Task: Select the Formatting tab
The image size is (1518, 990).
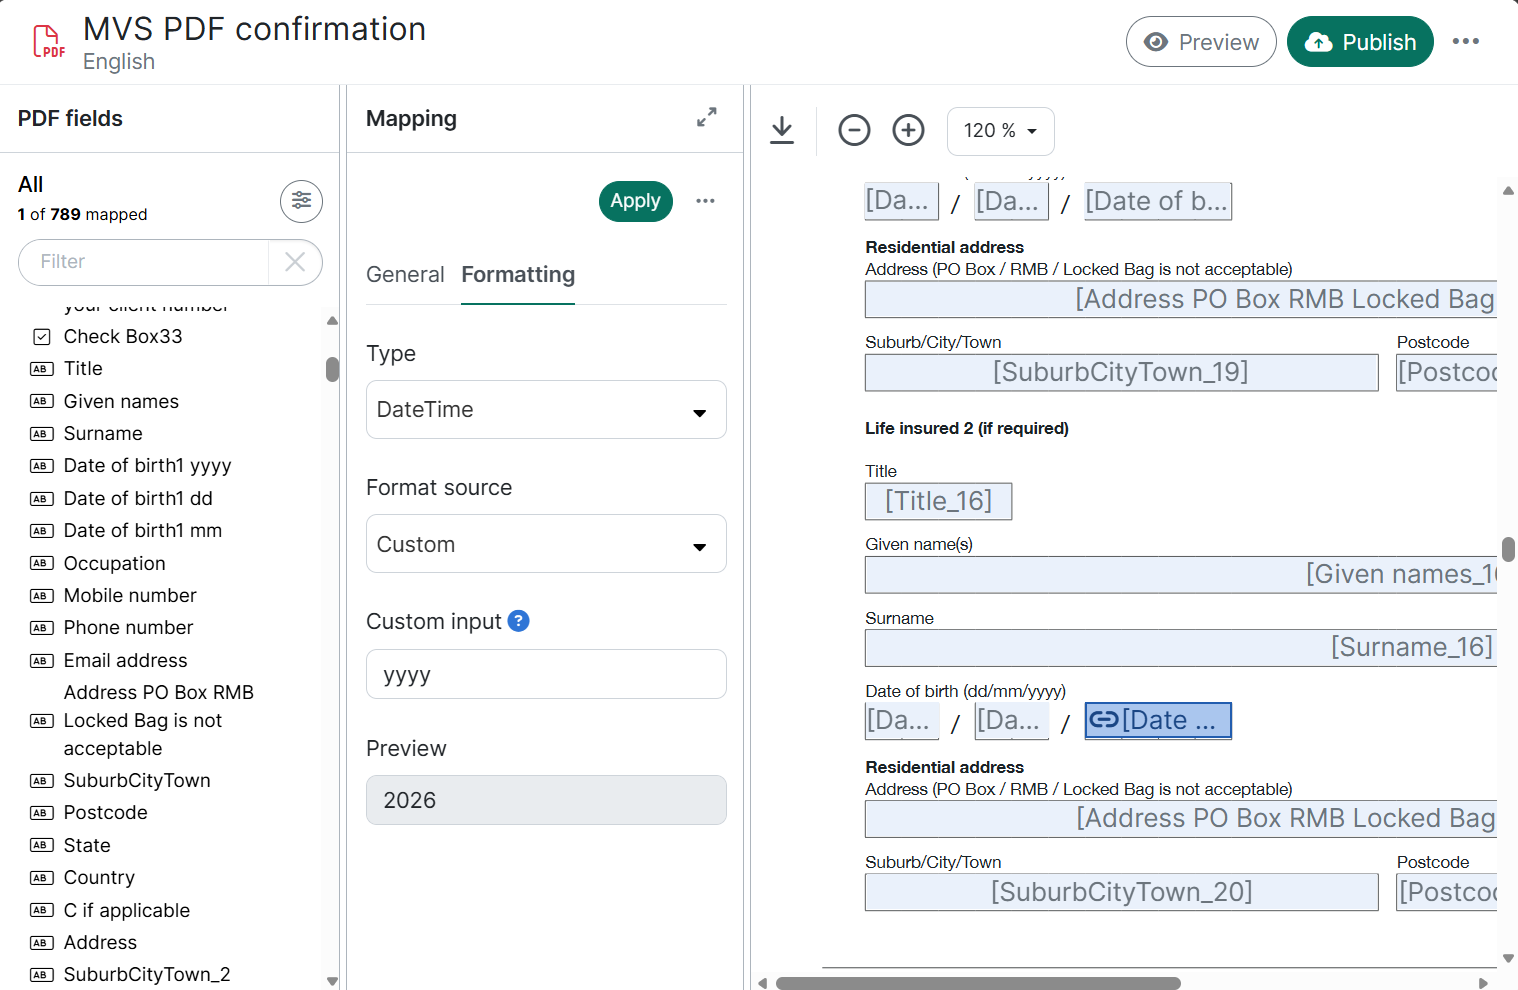Action: 518,275
